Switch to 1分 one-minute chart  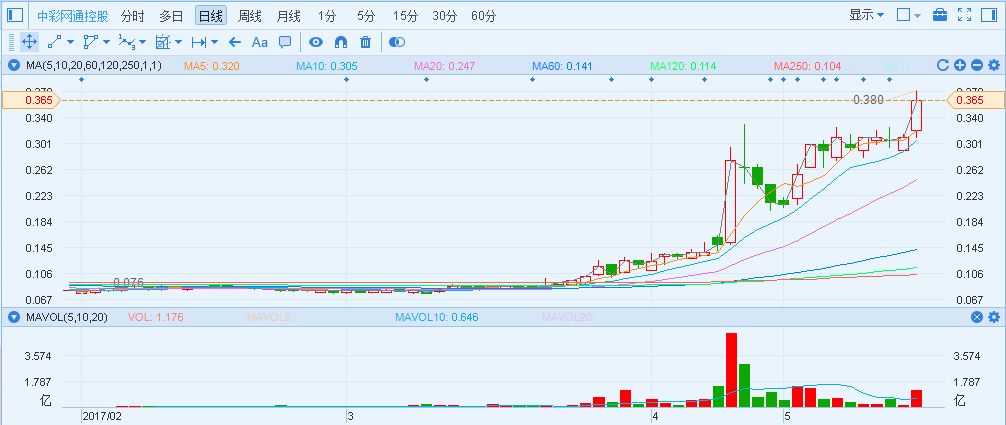click(327, 15)
